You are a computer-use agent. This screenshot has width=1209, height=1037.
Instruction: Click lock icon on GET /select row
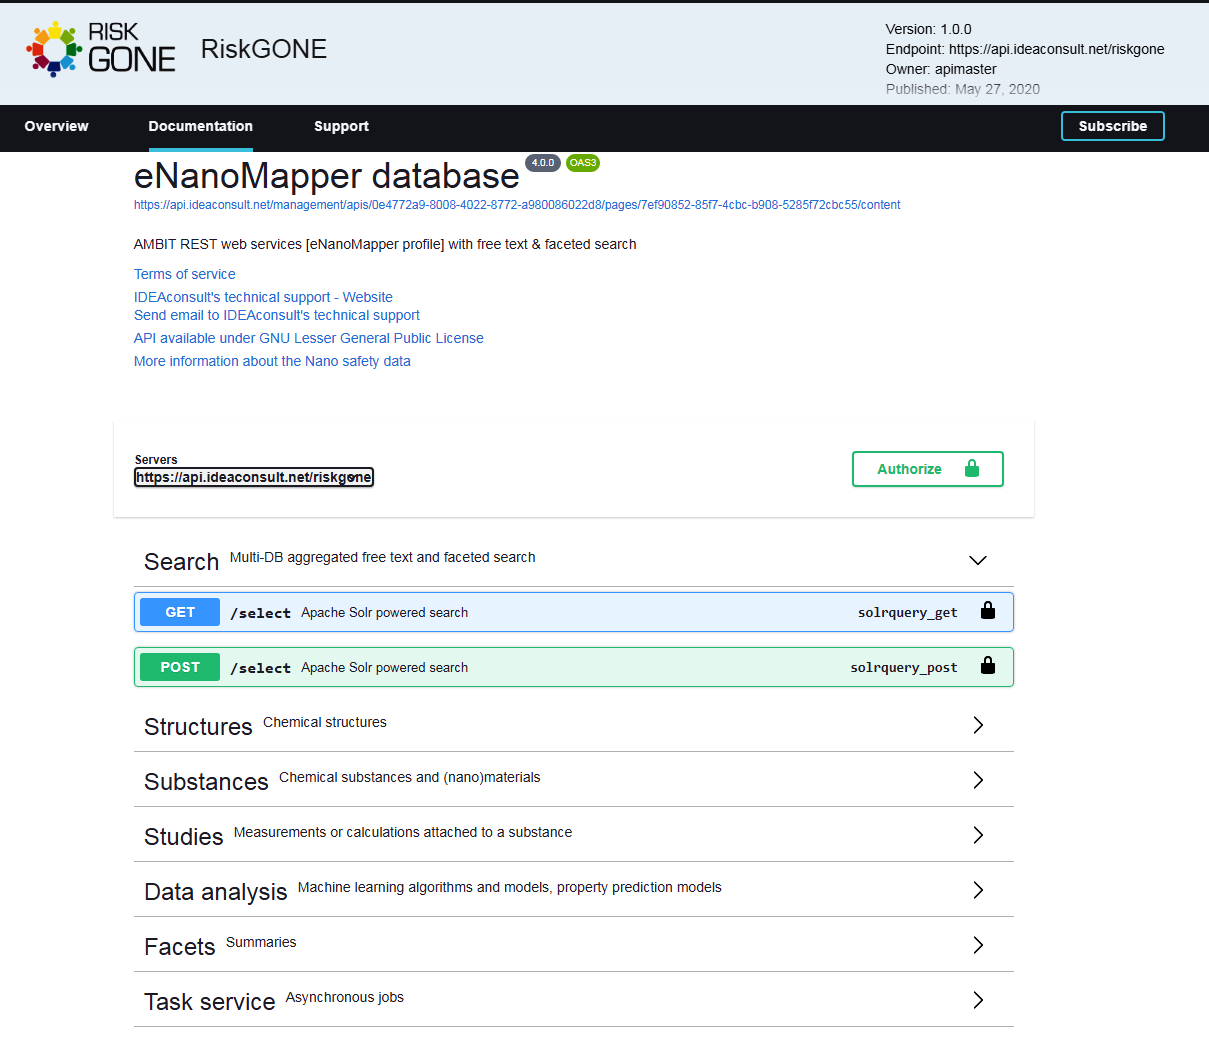987,611
